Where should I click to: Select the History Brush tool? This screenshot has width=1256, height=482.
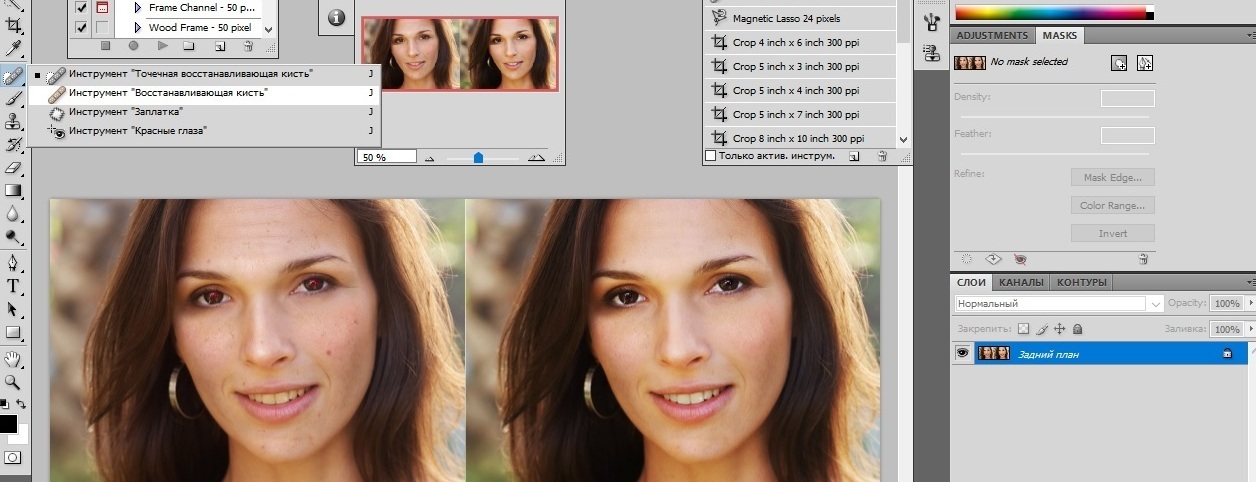[x=14, y=144]
